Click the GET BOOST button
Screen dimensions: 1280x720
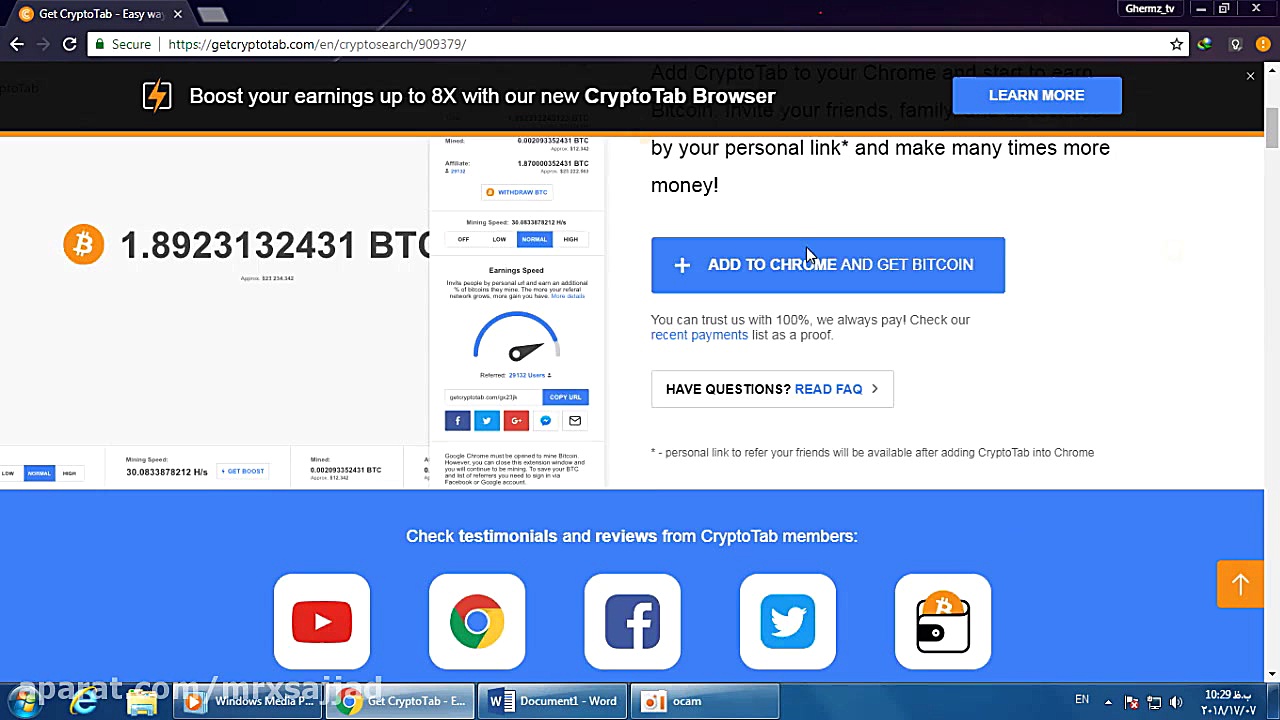242,471
